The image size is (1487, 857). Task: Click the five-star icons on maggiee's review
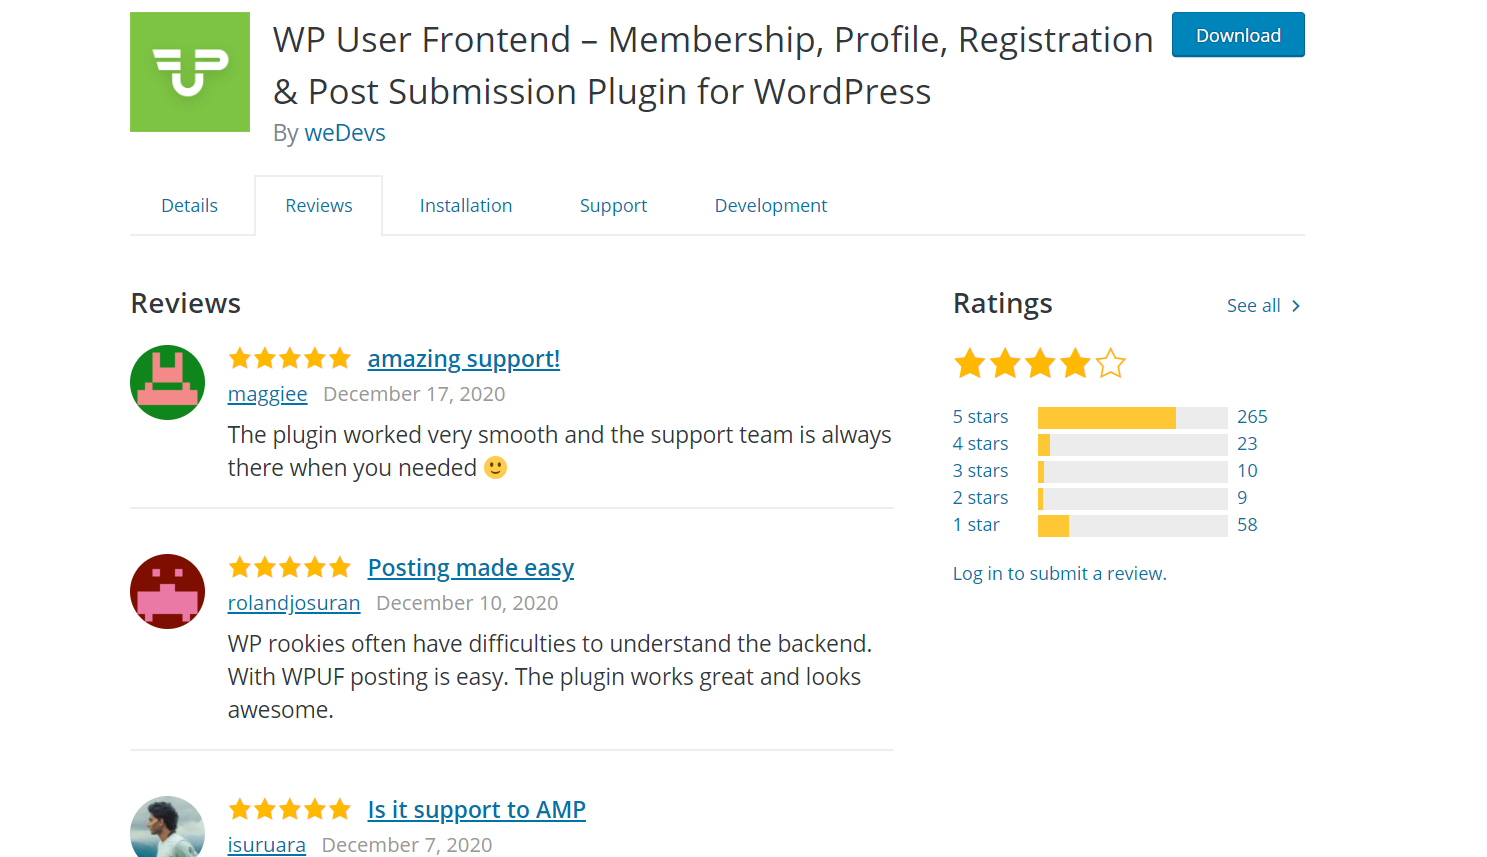tap(290, 357)
